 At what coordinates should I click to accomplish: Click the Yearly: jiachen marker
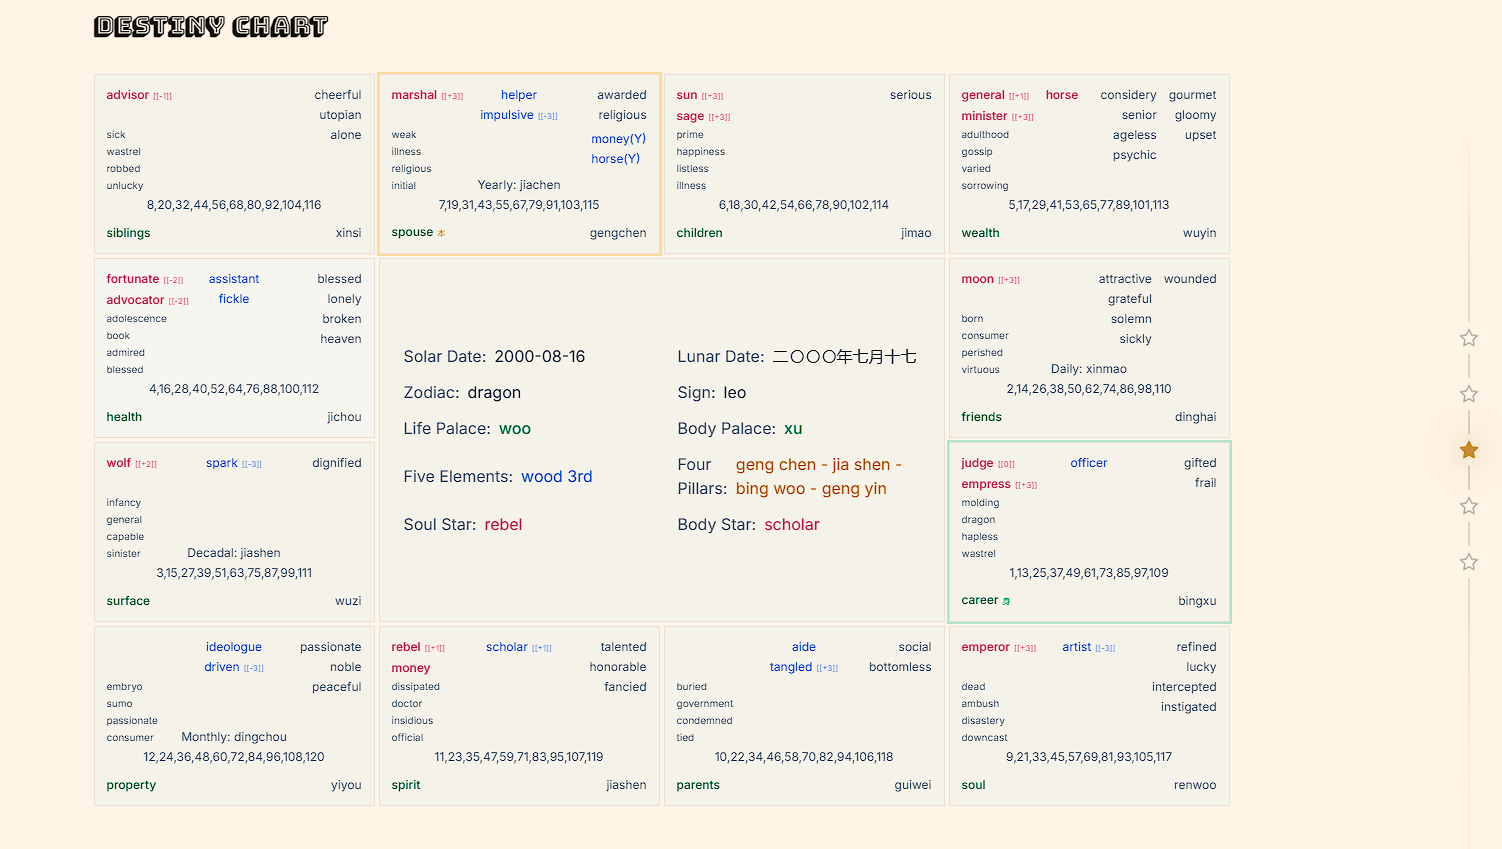click(x=519, y=185)
